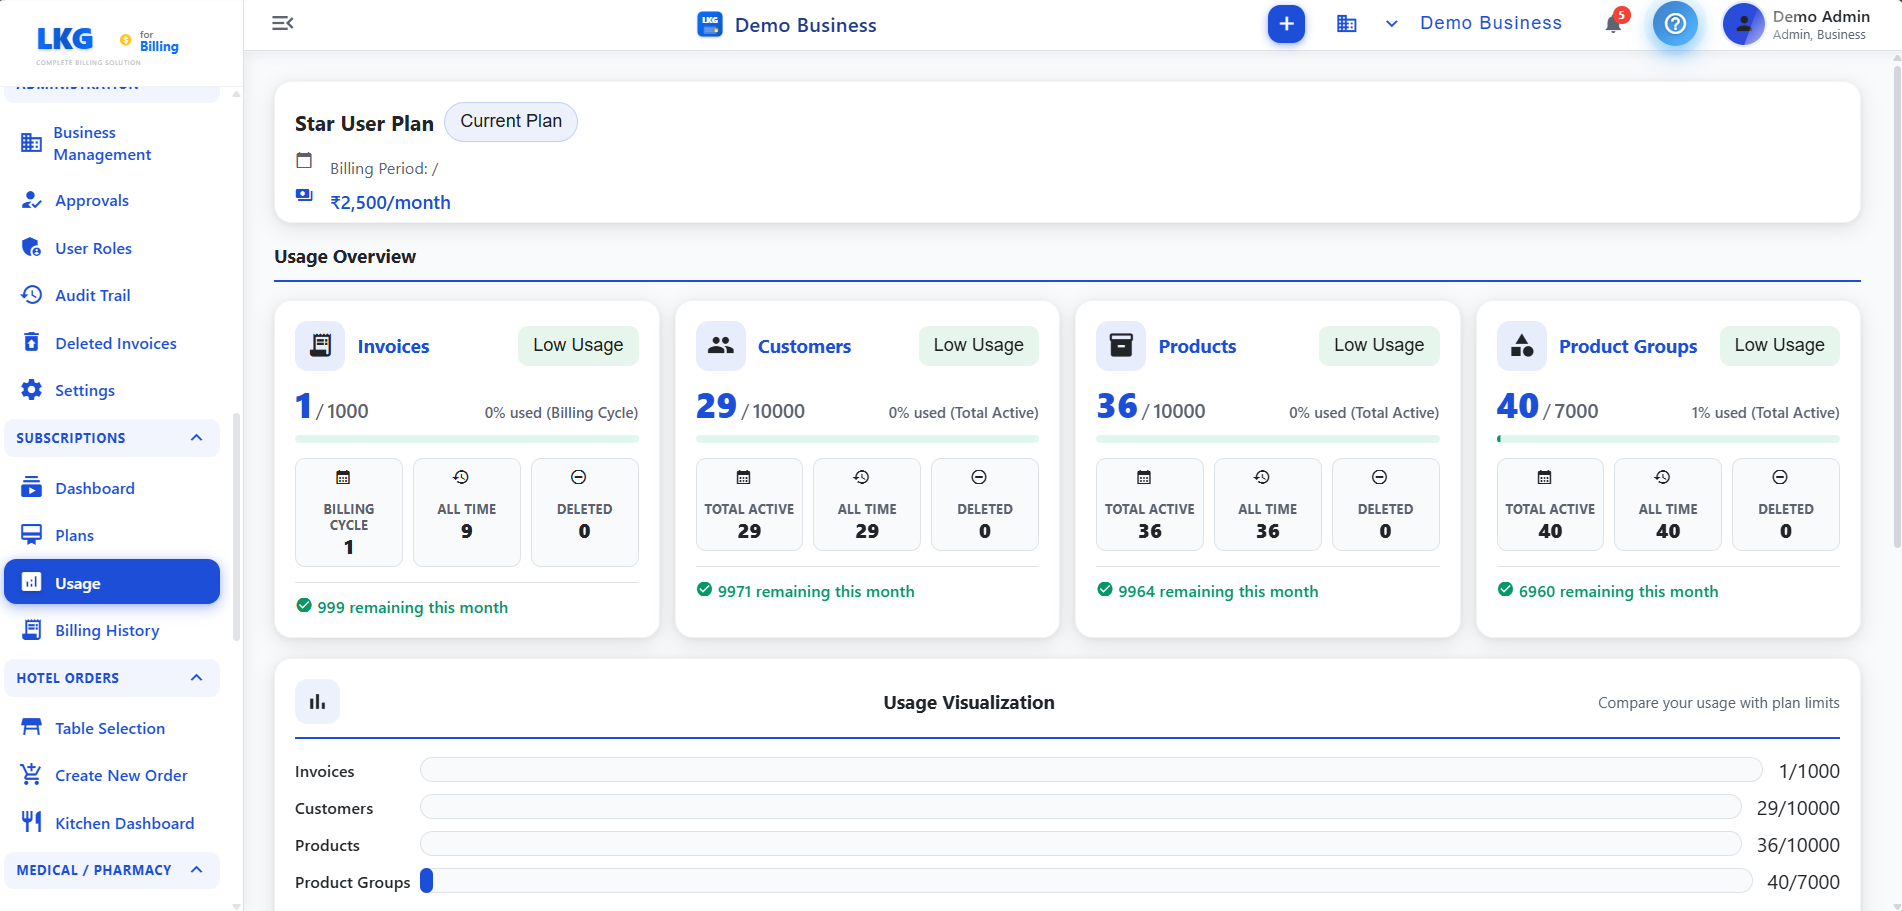Click Invoices ALL TIME 9 tile

coord(467,512)
